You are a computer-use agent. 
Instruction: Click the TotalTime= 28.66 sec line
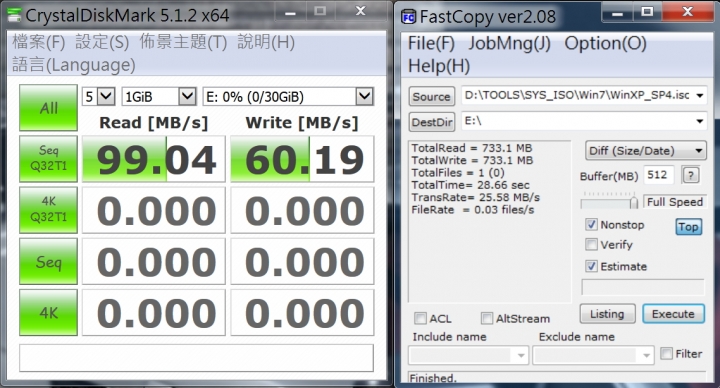coord(470,185)
